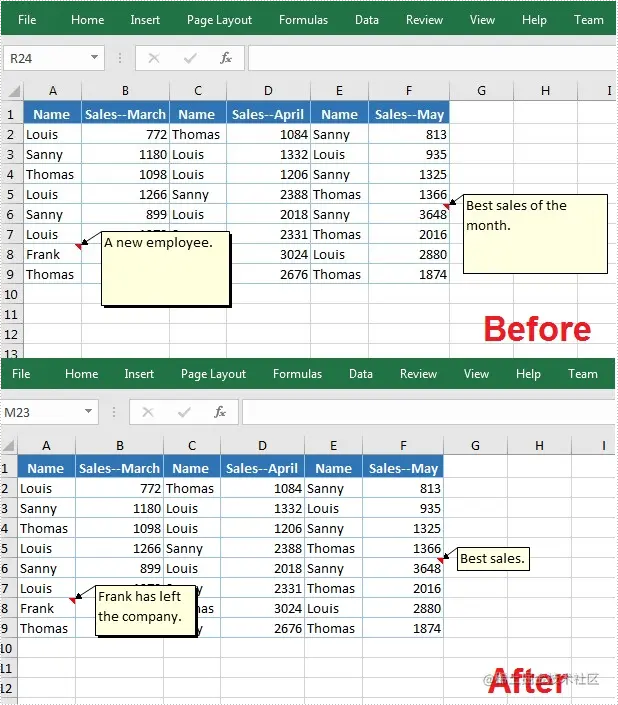618x705 pixels.
Task: Click the formula input field in the After window
Action: tap(429, 412)
